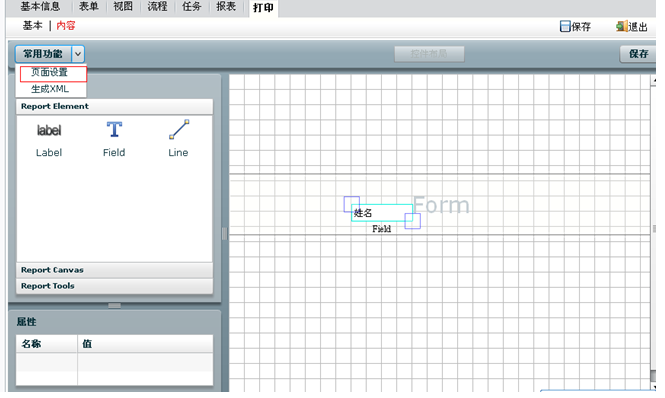This screenshot has width=665, height=398.
Task: Switch to the 流程 tab
Action: click(x=157, y=6)
